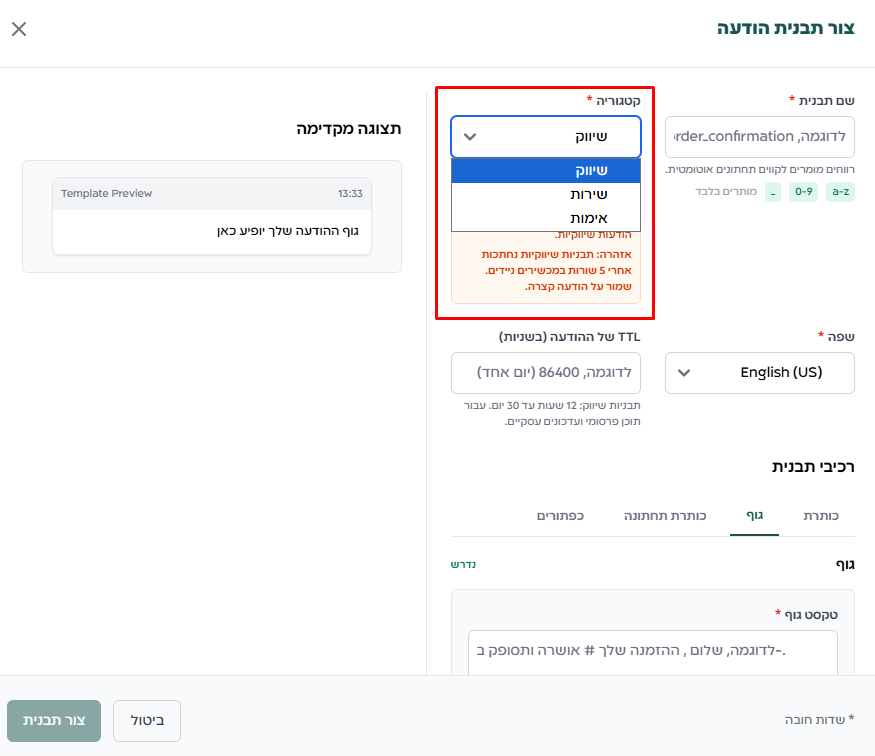The height and width of the screenshot is (756, 875).
Task: Focus the message TTL seconds input field
Action: click(x=545, y=372)
